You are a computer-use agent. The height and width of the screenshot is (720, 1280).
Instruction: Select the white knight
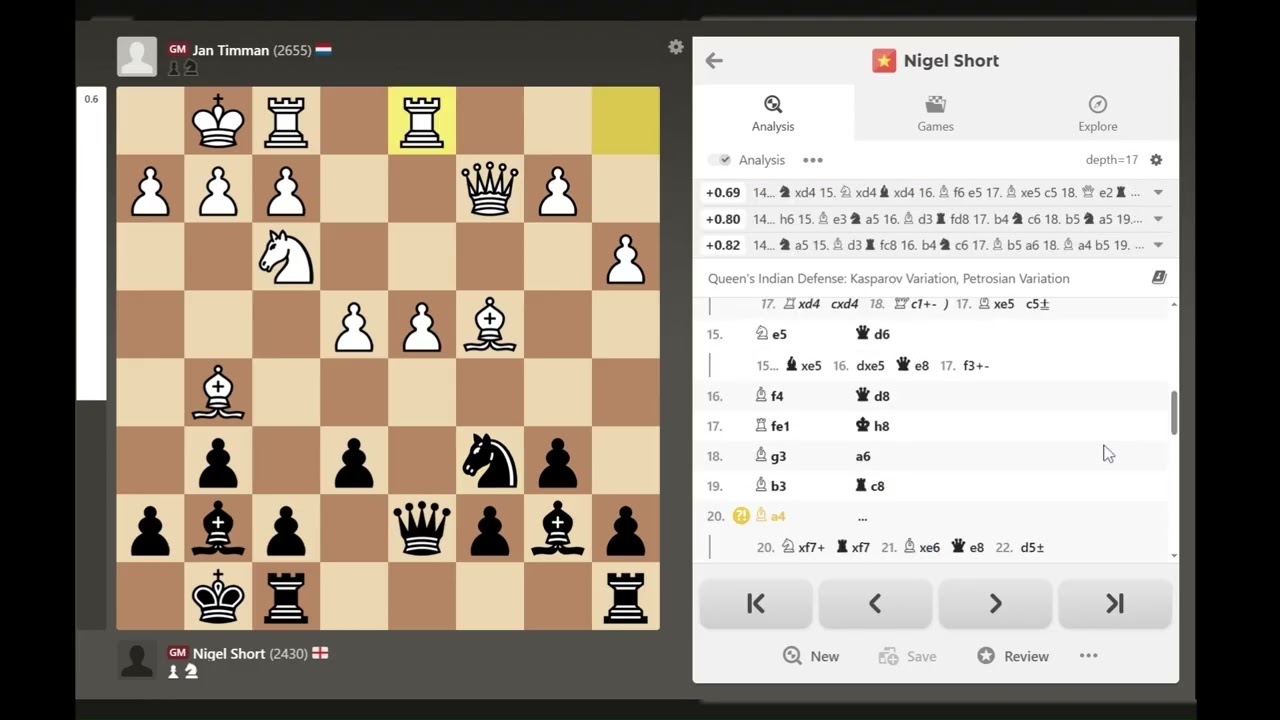tap(286, 257)
